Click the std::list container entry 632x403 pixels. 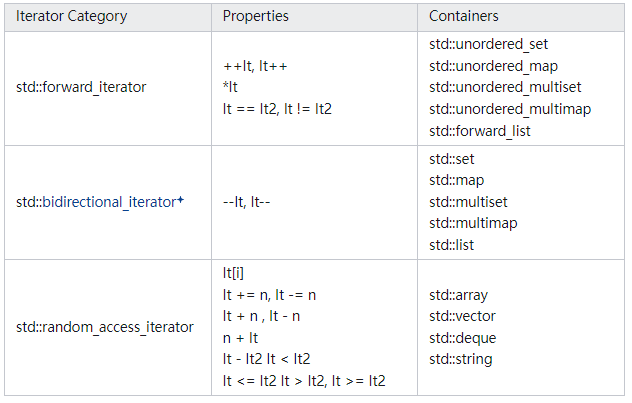(x=453, y=245)
